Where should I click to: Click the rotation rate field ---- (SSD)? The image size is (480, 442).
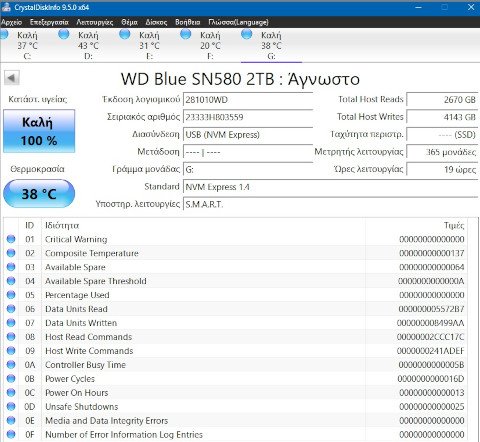click(442, 135)
